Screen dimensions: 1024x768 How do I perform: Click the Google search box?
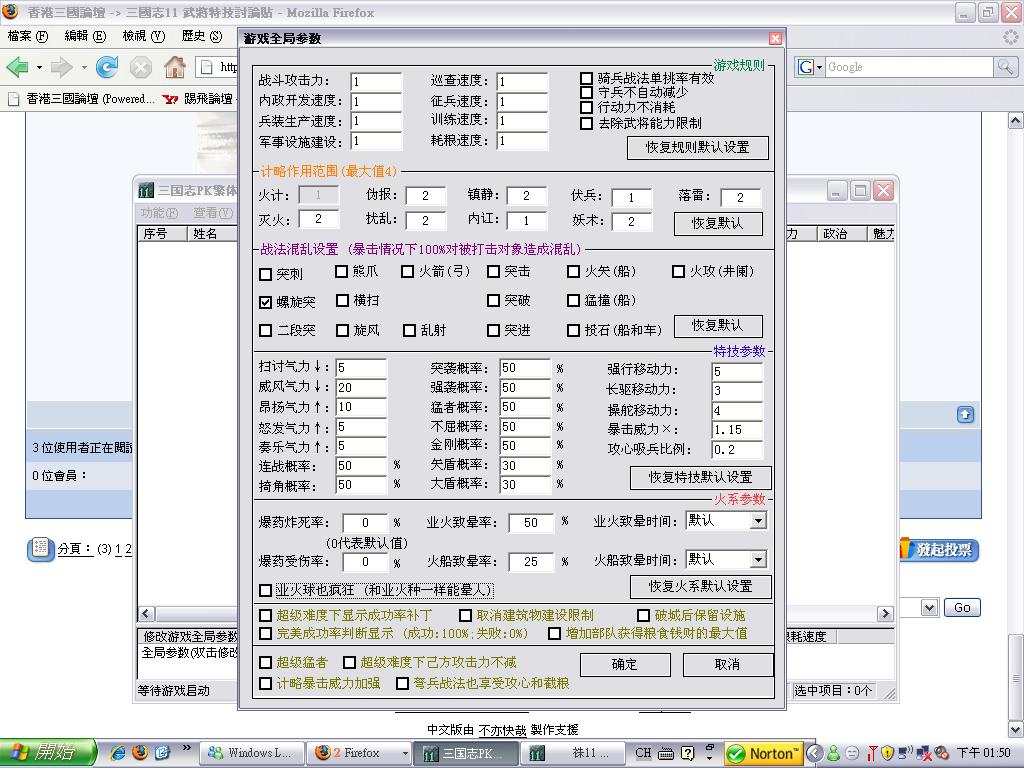(x=910, y=67)
